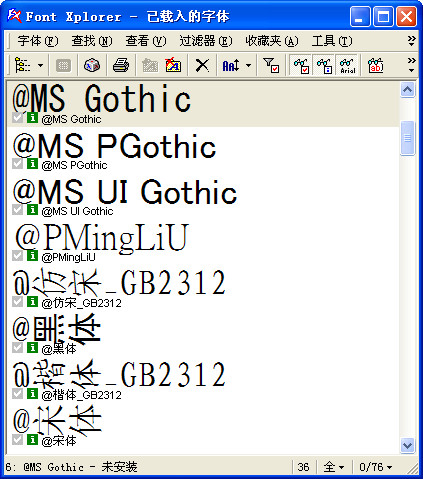The image size is (423, 479).
Task: Click the font cube icon
Action: tap(92, 65)
